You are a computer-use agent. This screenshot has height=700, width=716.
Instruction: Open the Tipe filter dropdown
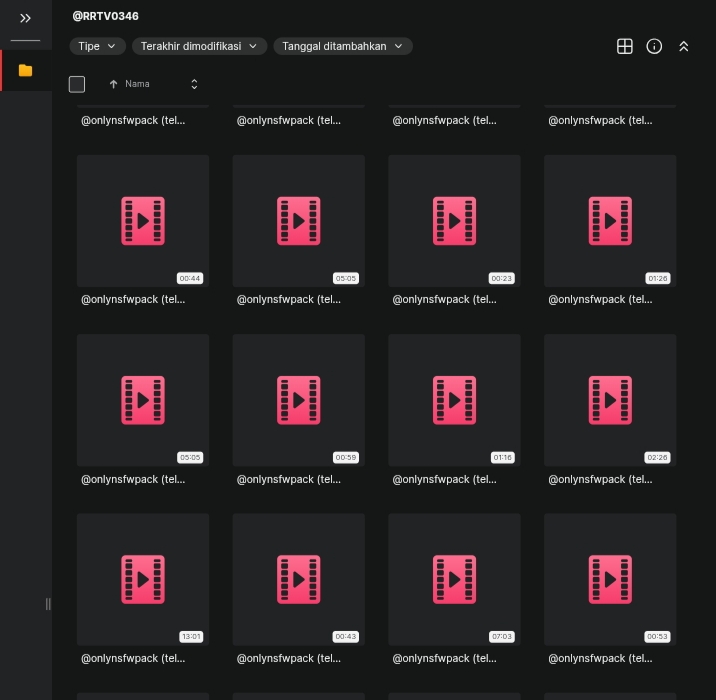[97, 46]
